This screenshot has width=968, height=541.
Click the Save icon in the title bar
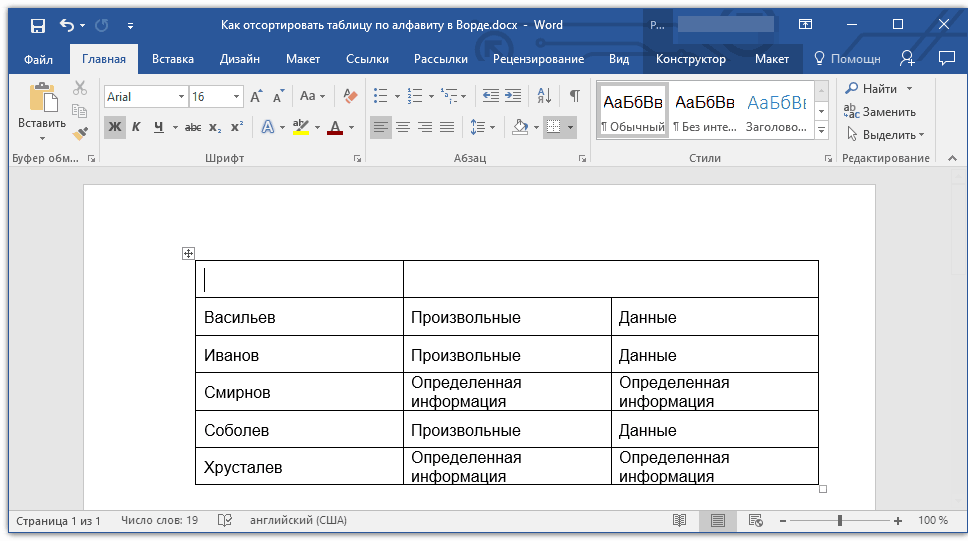point(37,25)
